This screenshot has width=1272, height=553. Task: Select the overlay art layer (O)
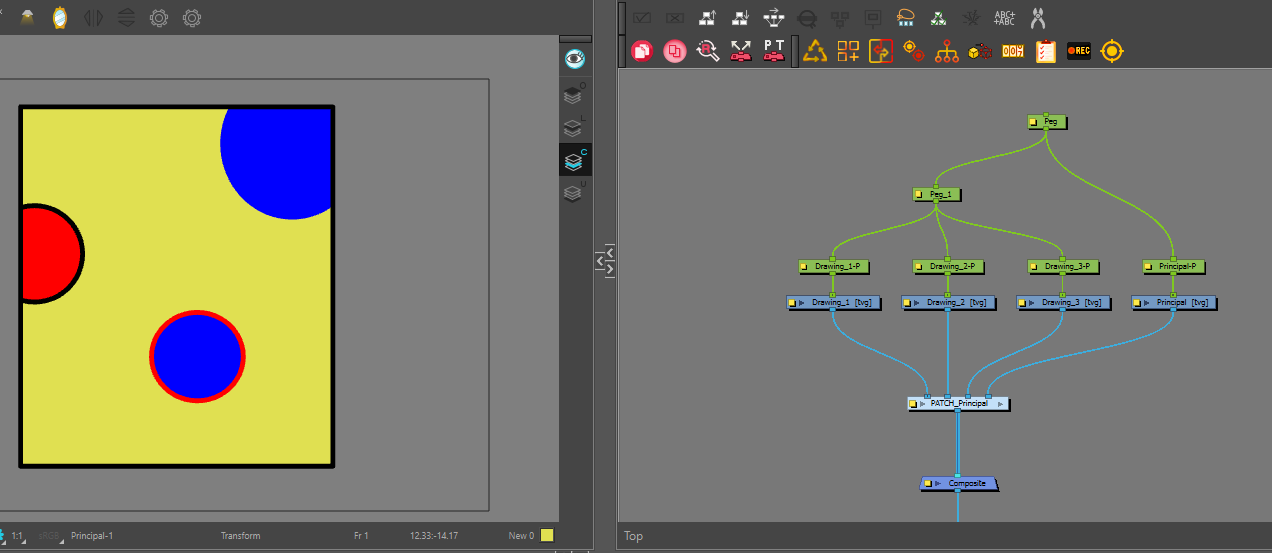click(x=573, y=95)
